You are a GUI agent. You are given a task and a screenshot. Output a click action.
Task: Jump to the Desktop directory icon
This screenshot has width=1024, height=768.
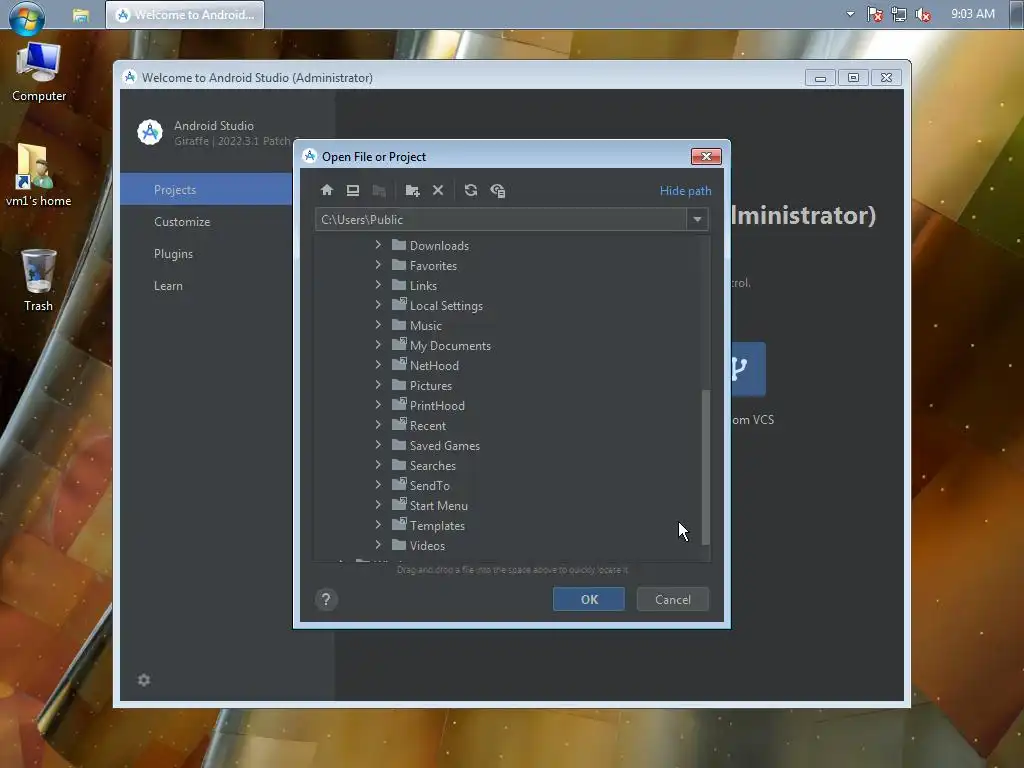353,190
